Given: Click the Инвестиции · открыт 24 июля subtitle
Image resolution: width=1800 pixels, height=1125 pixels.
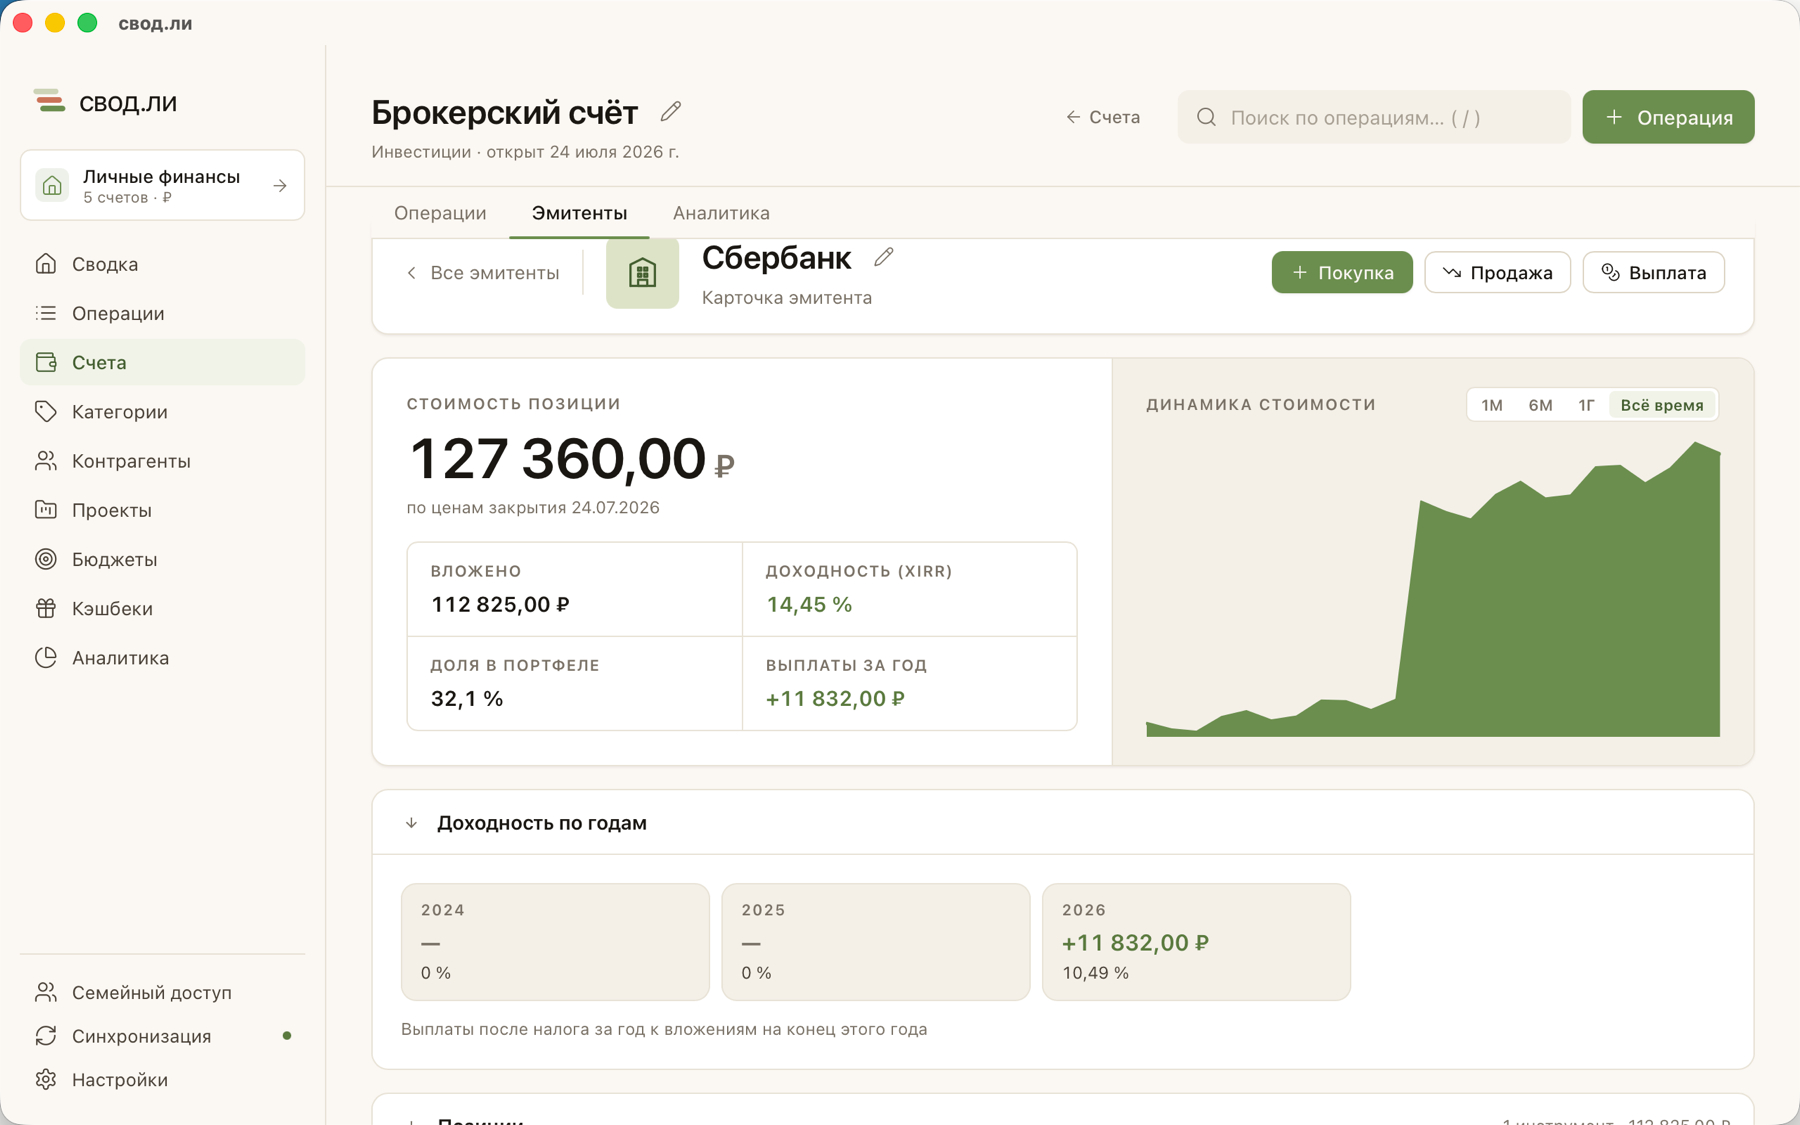Looking at the screenshot, I should point(525,151).
